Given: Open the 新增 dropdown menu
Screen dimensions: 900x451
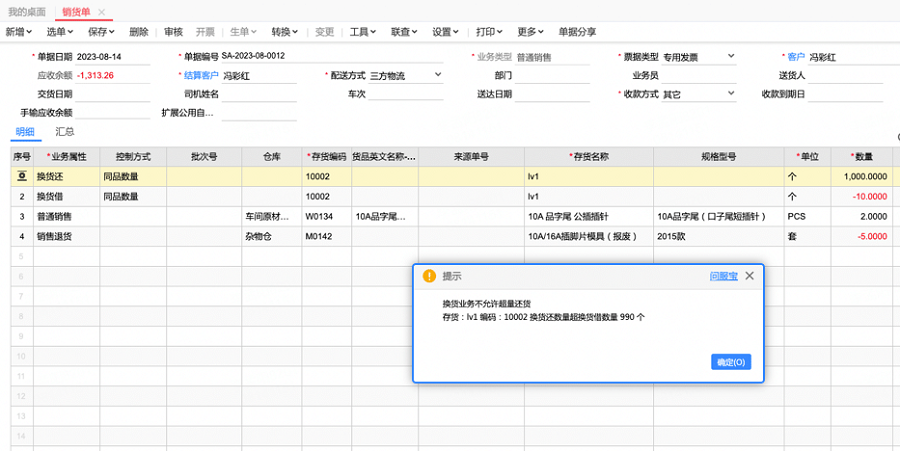Looking at the screenshot, I should pyautogui.click(x=18, y=32).
